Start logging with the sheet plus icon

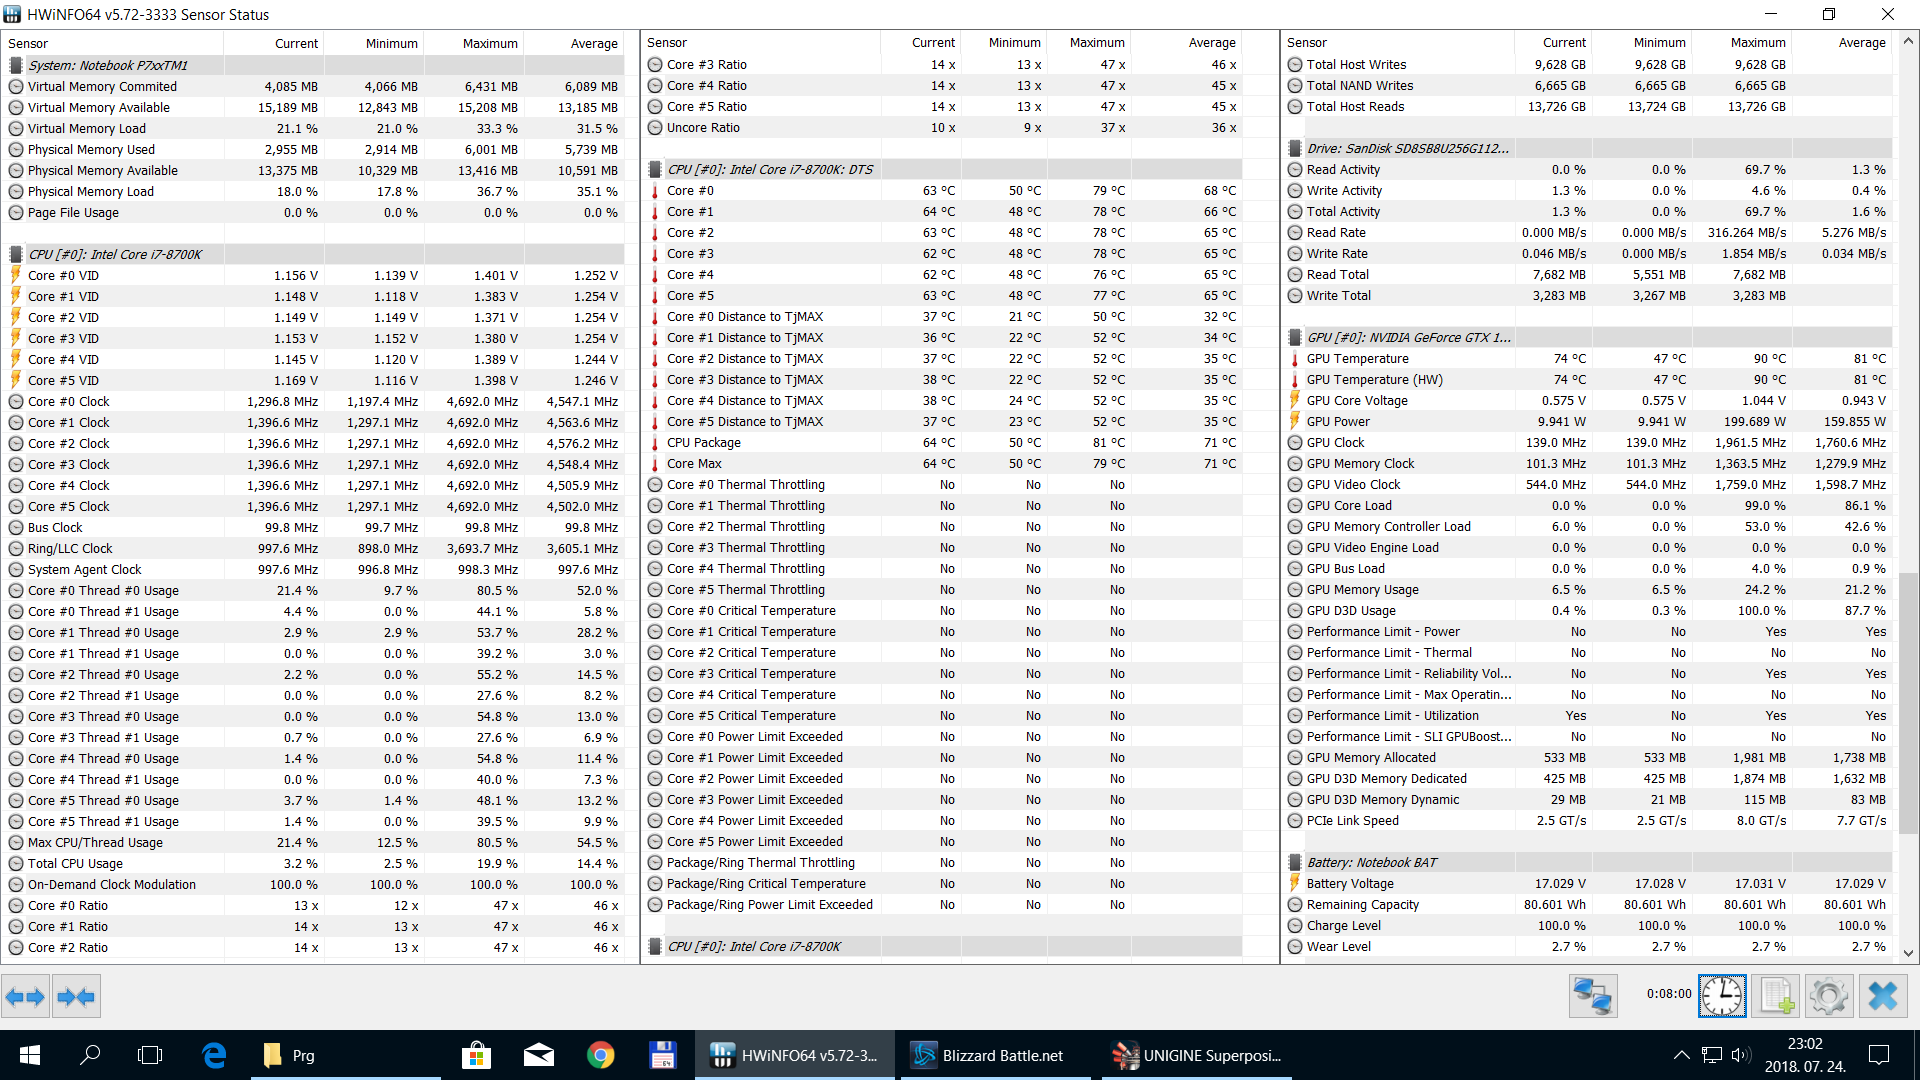(x=1776, y=996)
